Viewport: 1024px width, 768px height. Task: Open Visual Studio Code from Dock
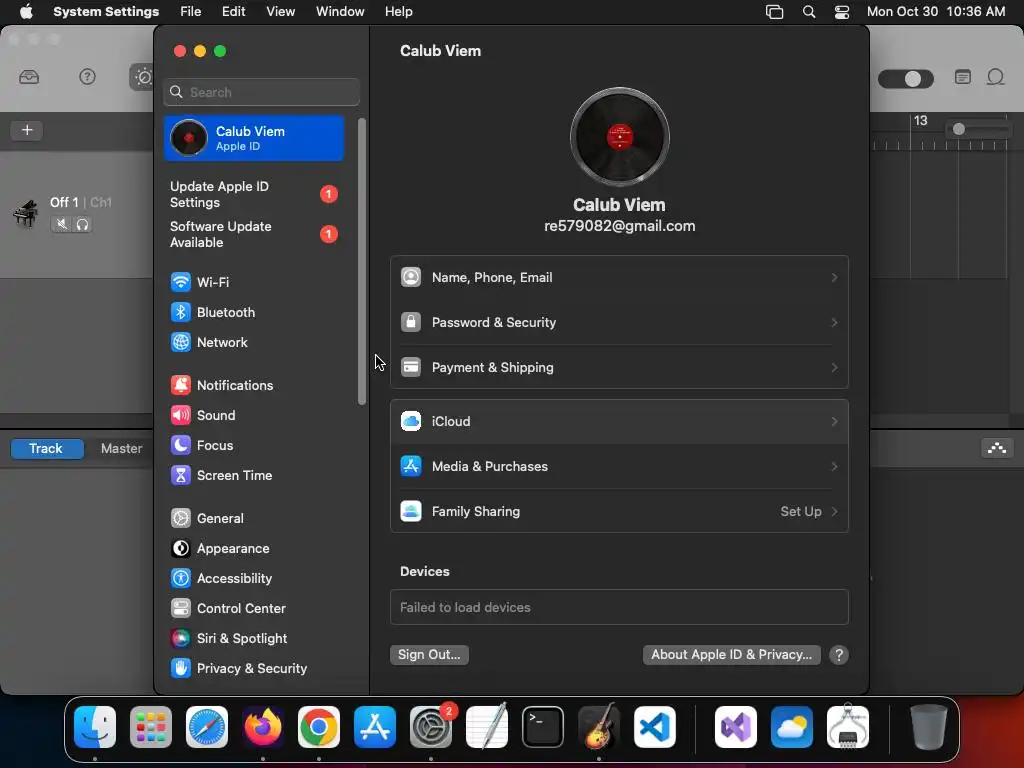click(654, 727)
